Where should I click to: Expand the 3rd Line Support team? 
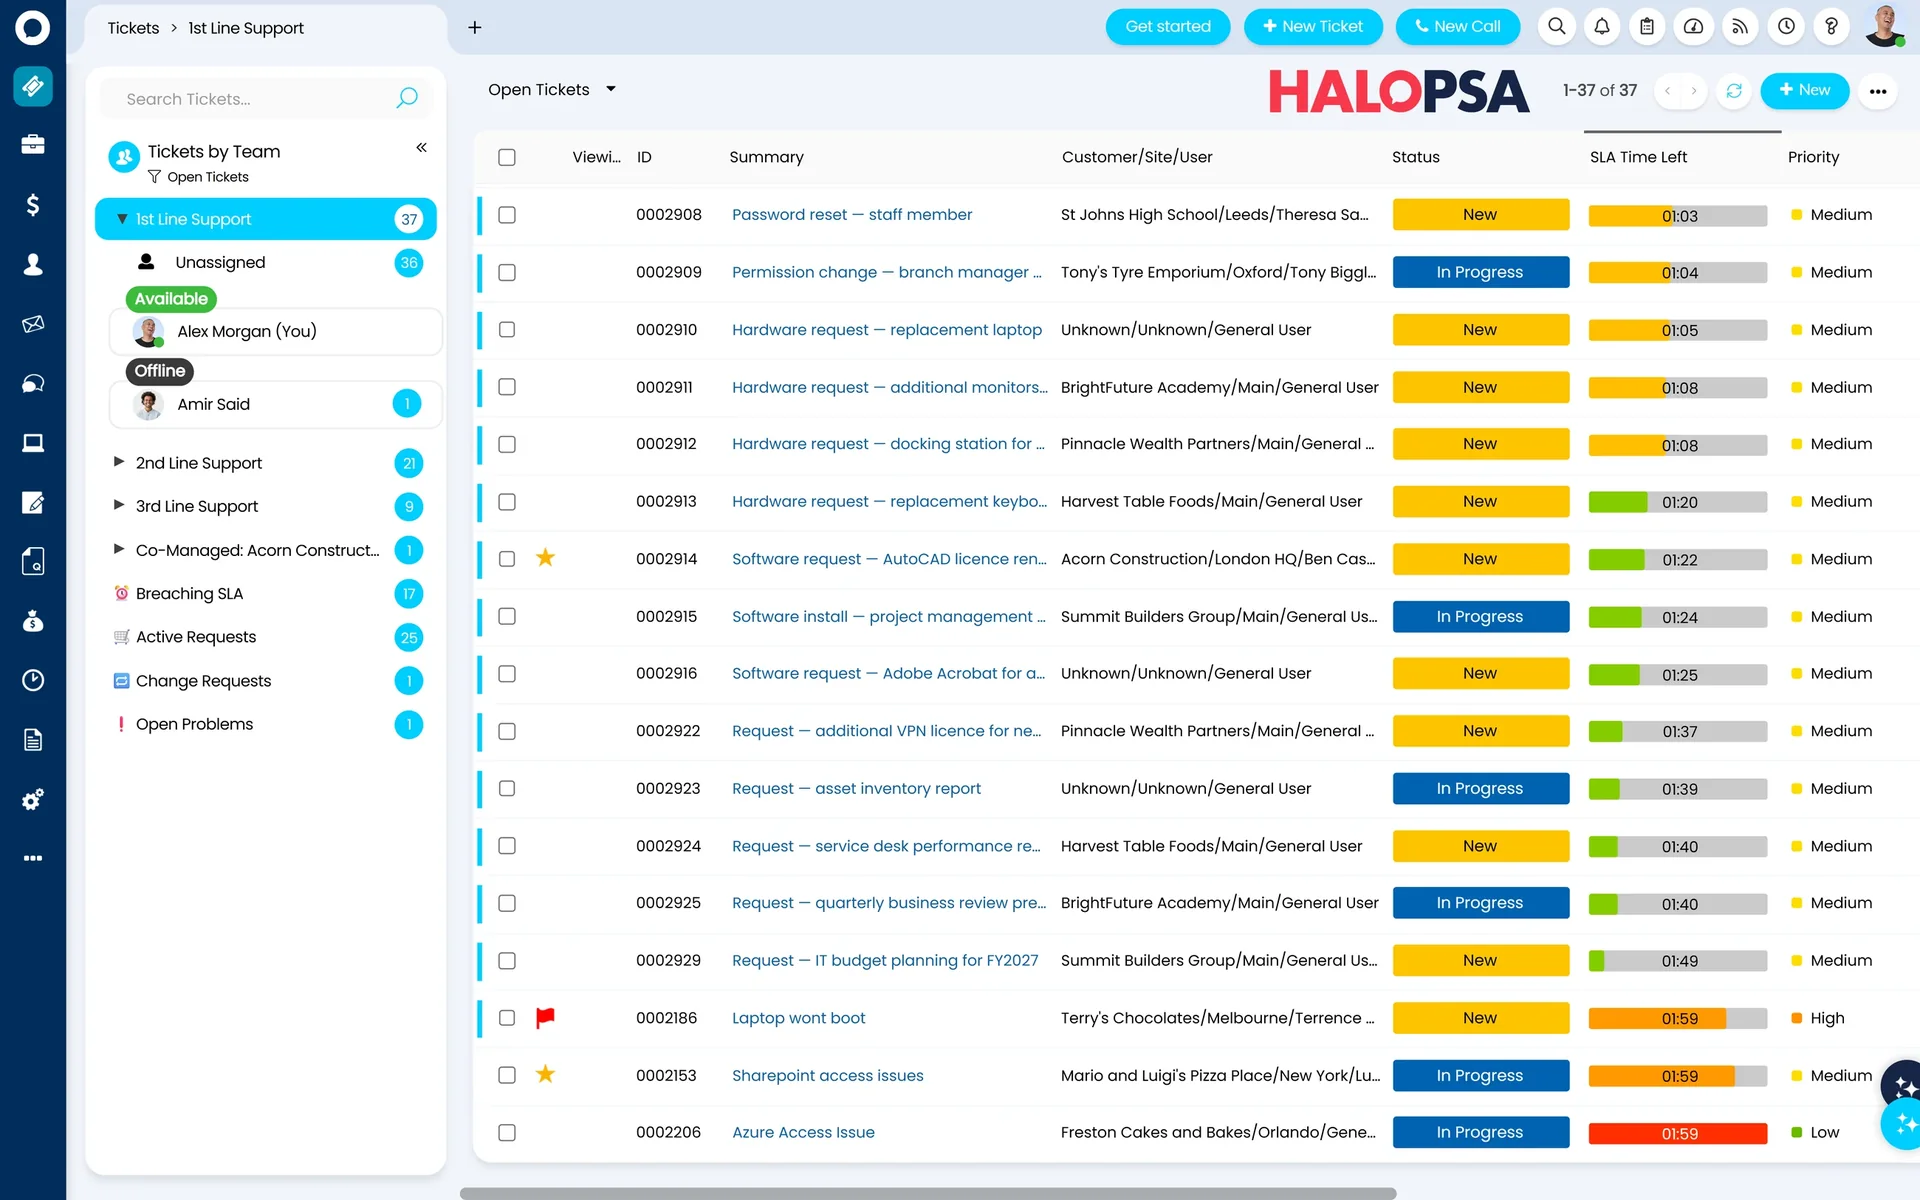tap(119, 505)
